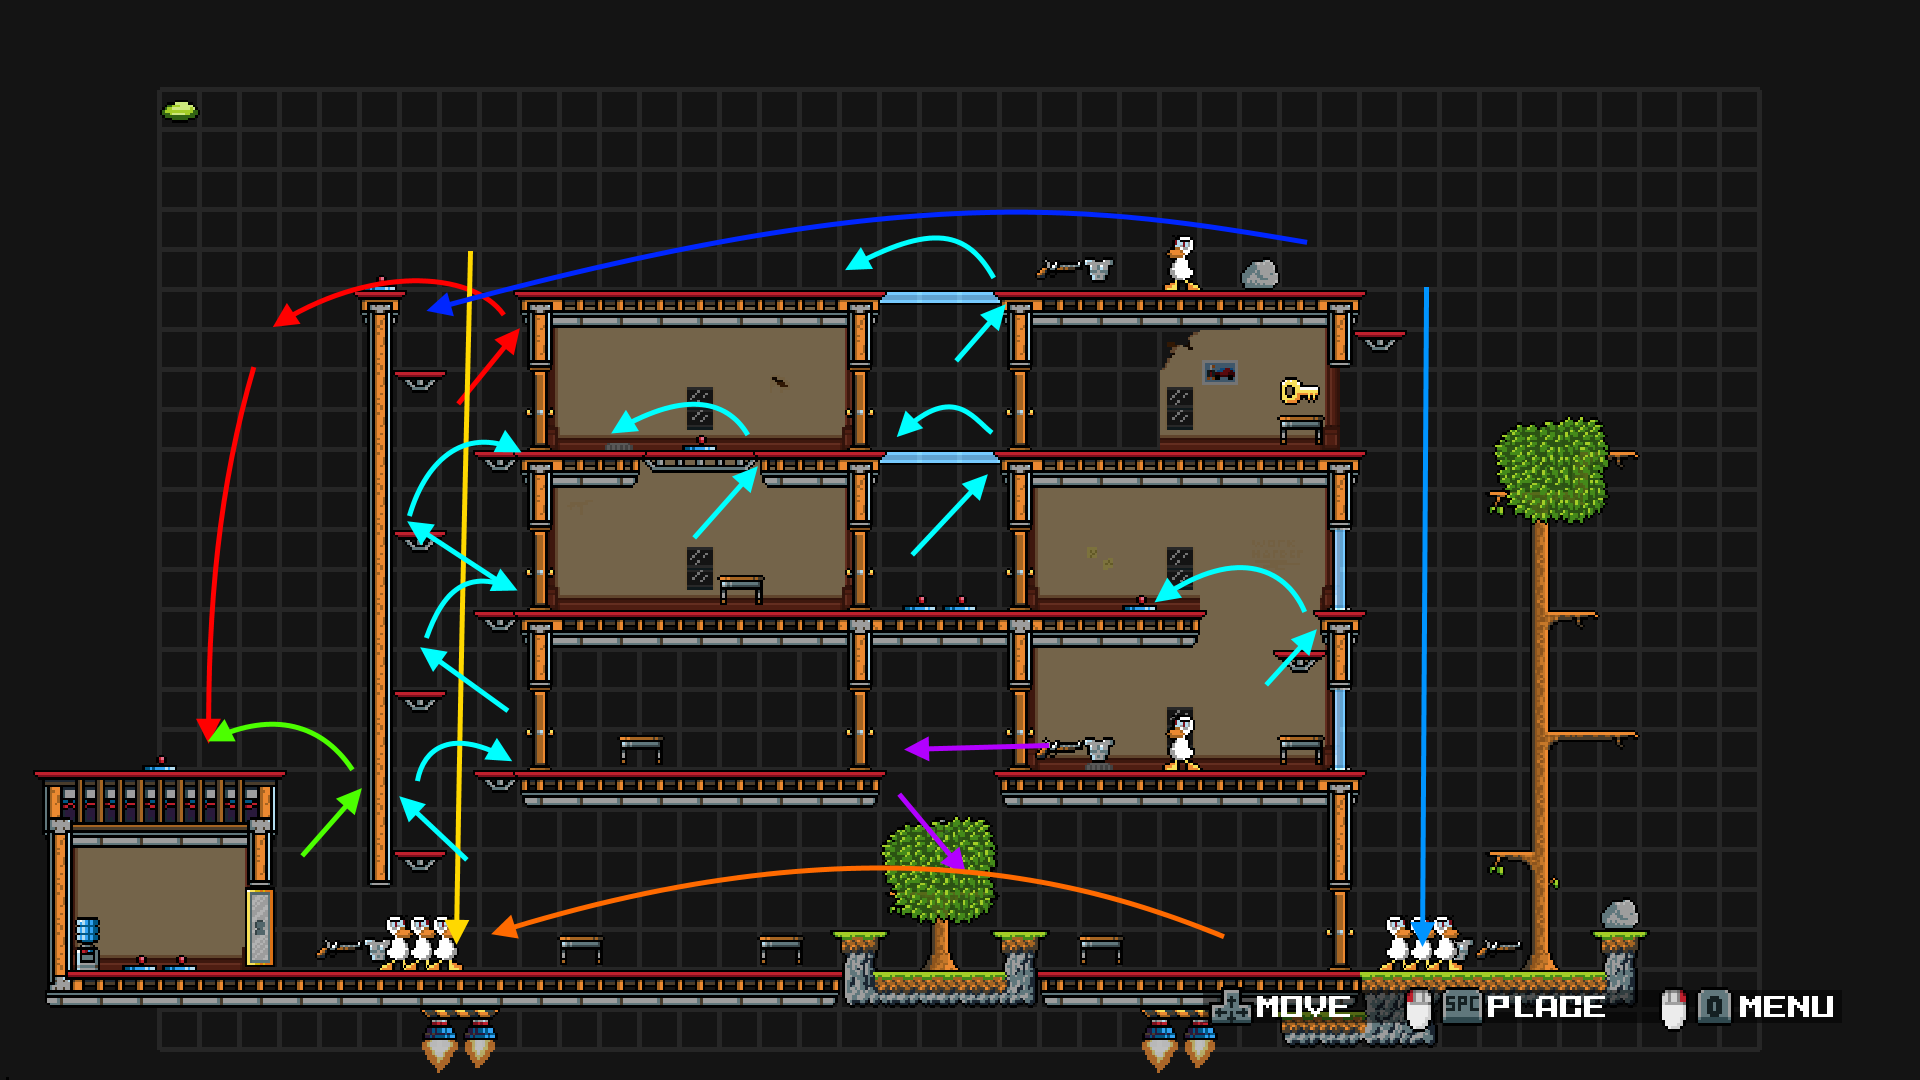Click the duck standing on the rooftop

[1181, 263]
